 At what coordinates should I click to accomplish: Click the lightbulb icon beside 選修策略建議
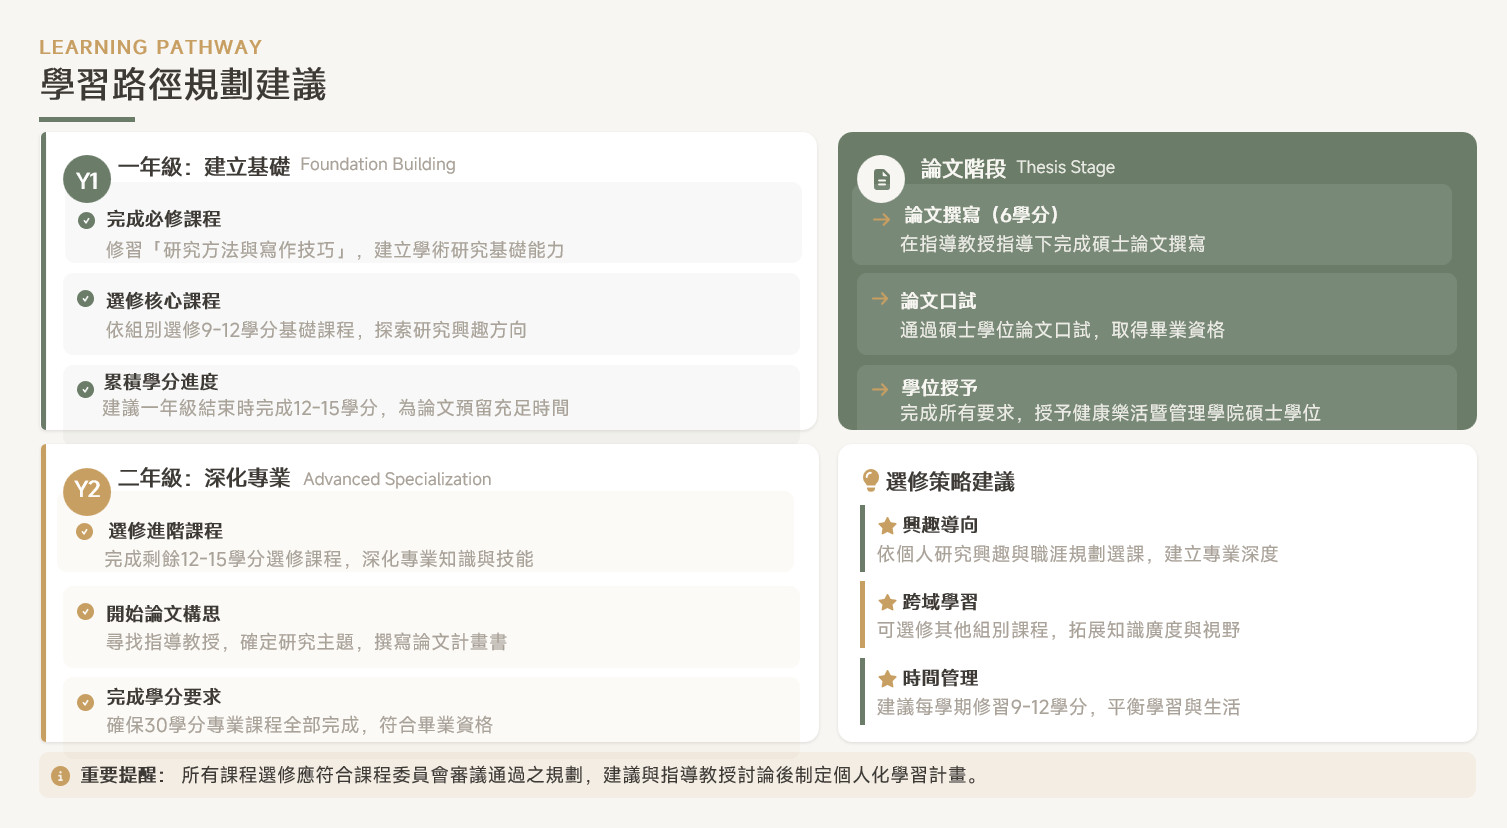click(871, 481)
